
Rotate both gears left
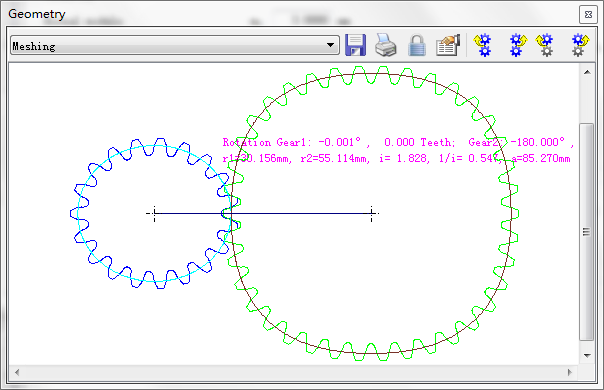click(x=483, y=45)
